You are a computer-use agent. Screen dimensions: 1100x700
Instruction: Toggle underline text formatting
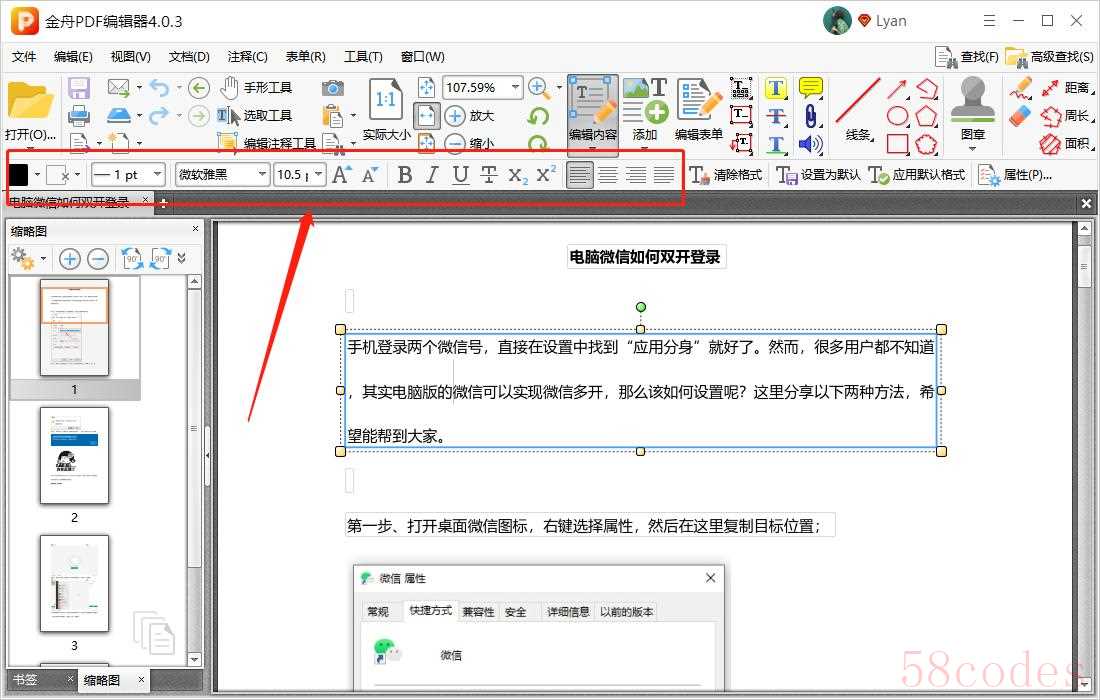click(460, 175)
